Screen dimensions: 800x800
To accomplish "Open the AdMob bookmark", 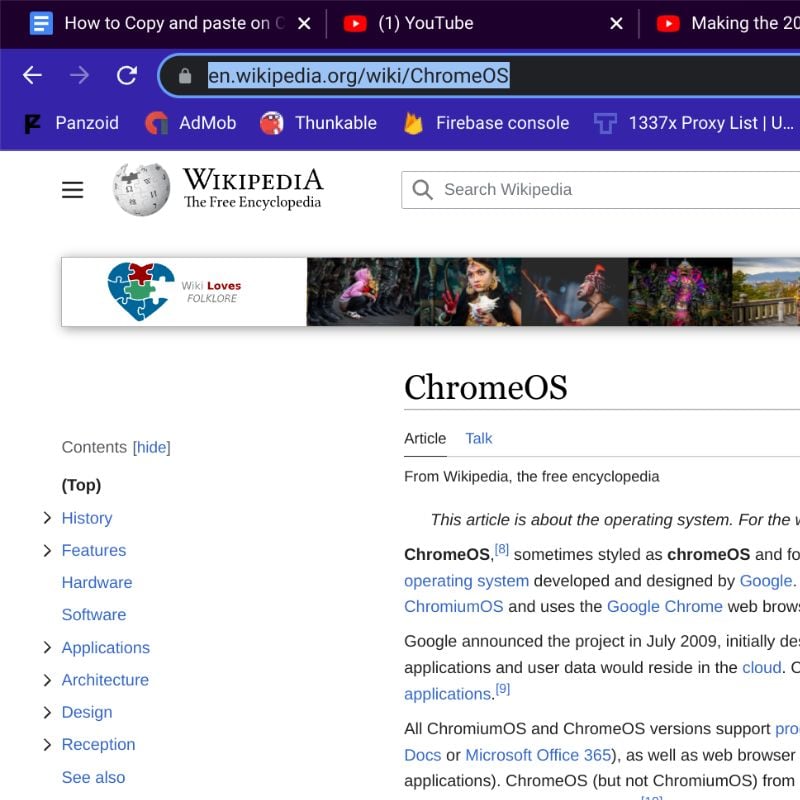I will 206,123.
